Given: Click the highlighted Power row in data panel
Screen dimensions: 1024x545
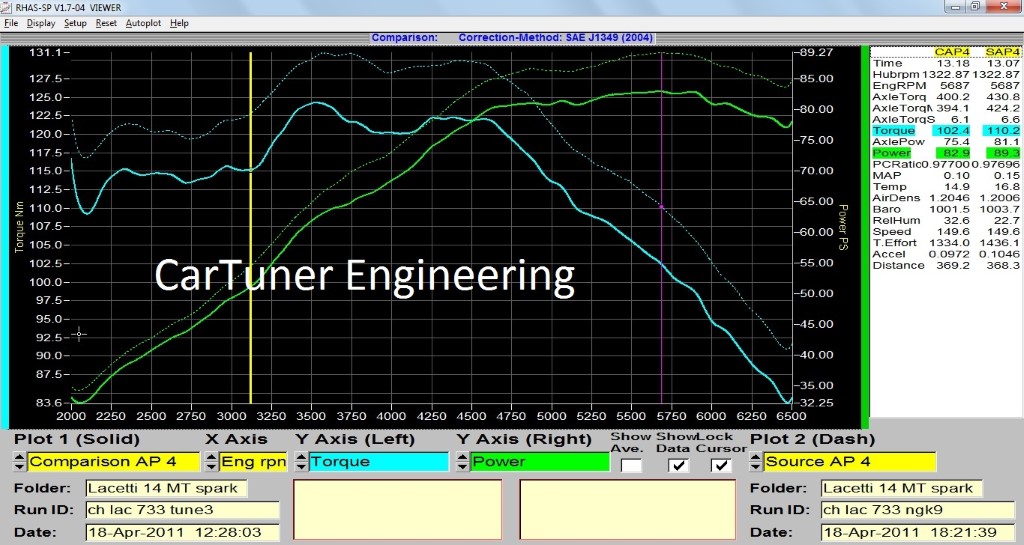Looking at the screenshot, I should pyautogui.click(x=946, y=153).
